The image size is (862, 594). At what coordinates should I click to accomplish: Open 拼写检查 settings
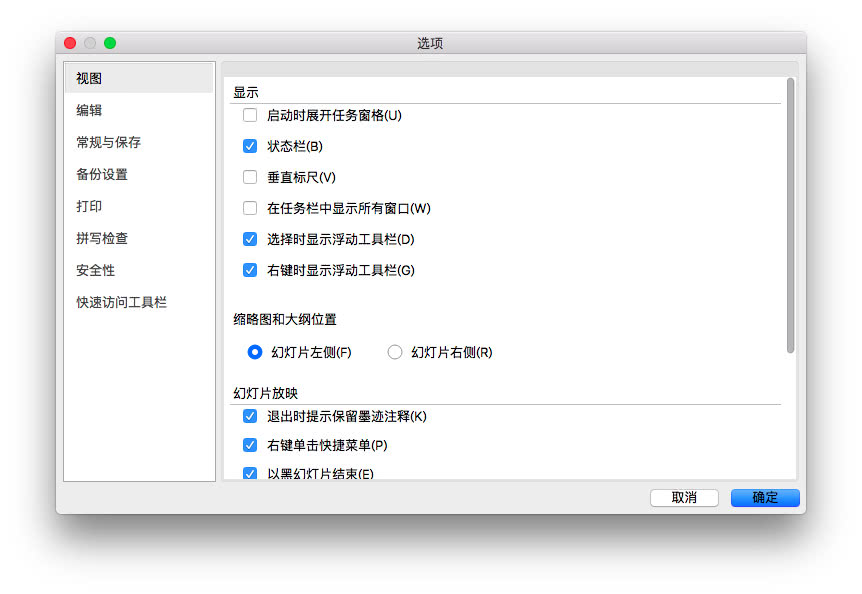pos(139,238)
